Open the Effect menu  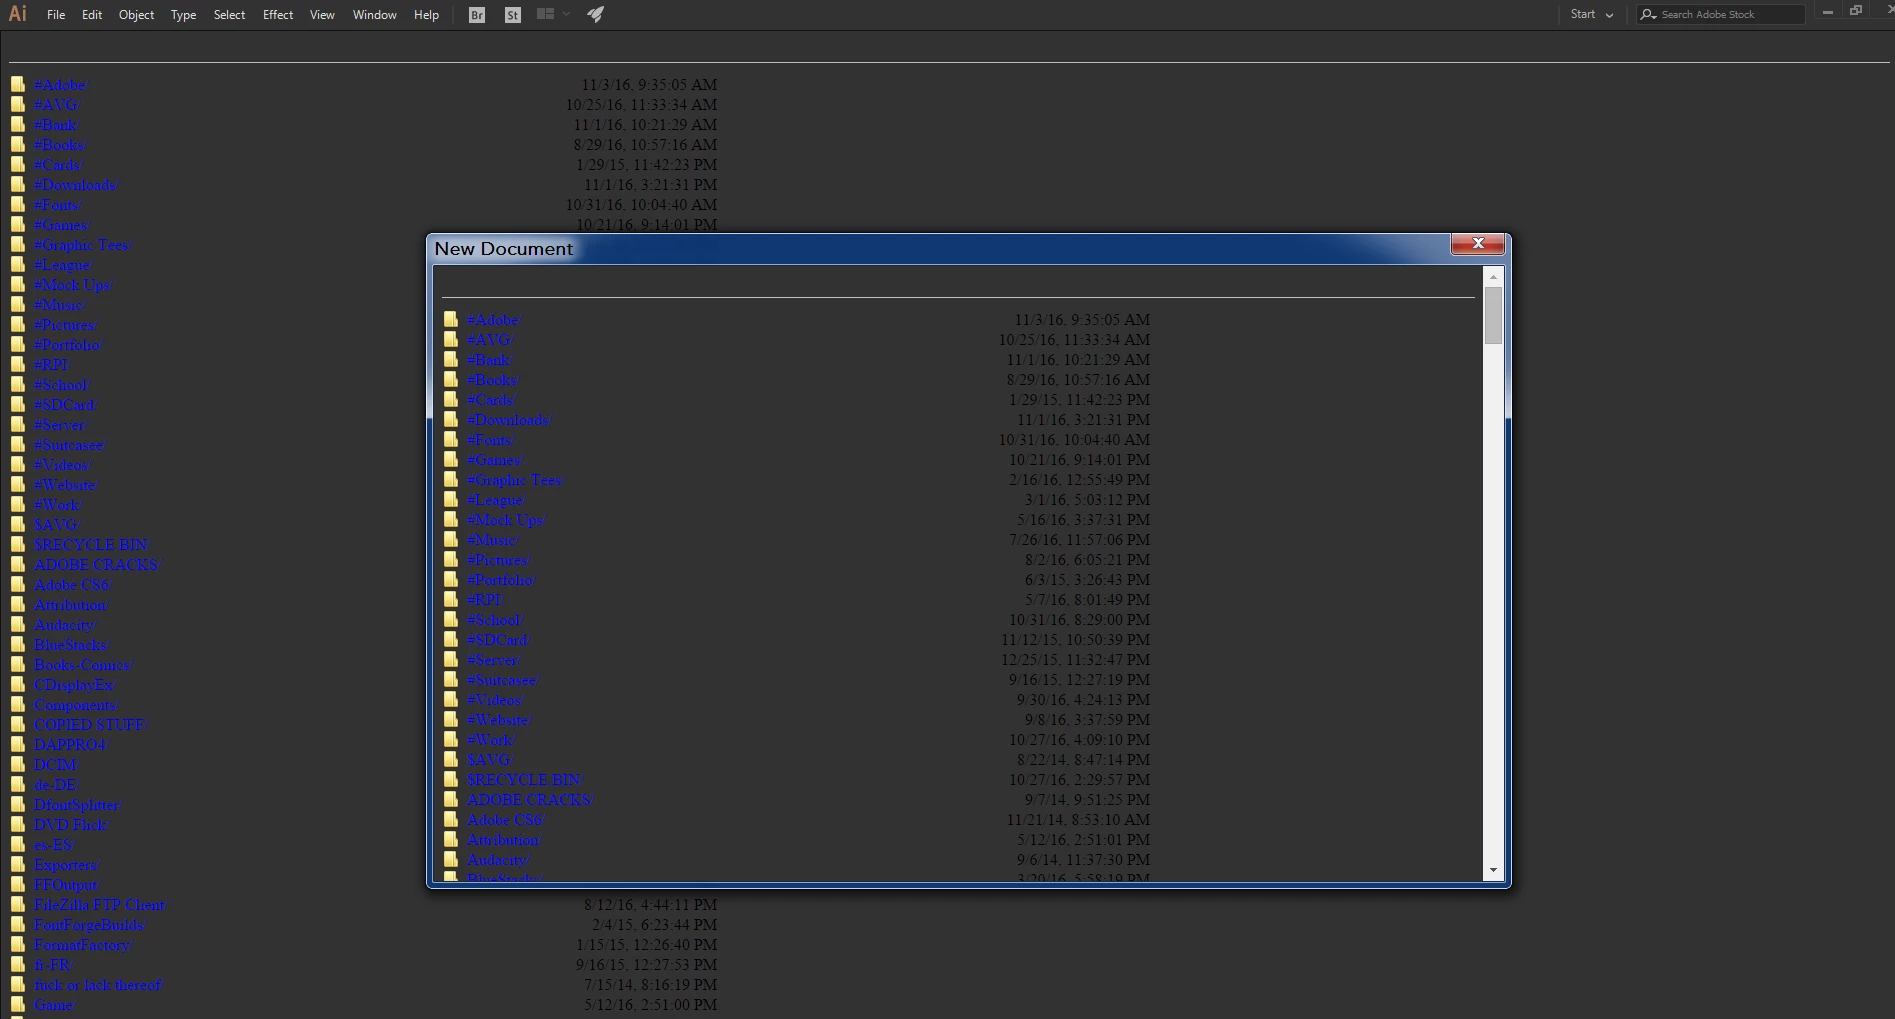coord(278,15)
